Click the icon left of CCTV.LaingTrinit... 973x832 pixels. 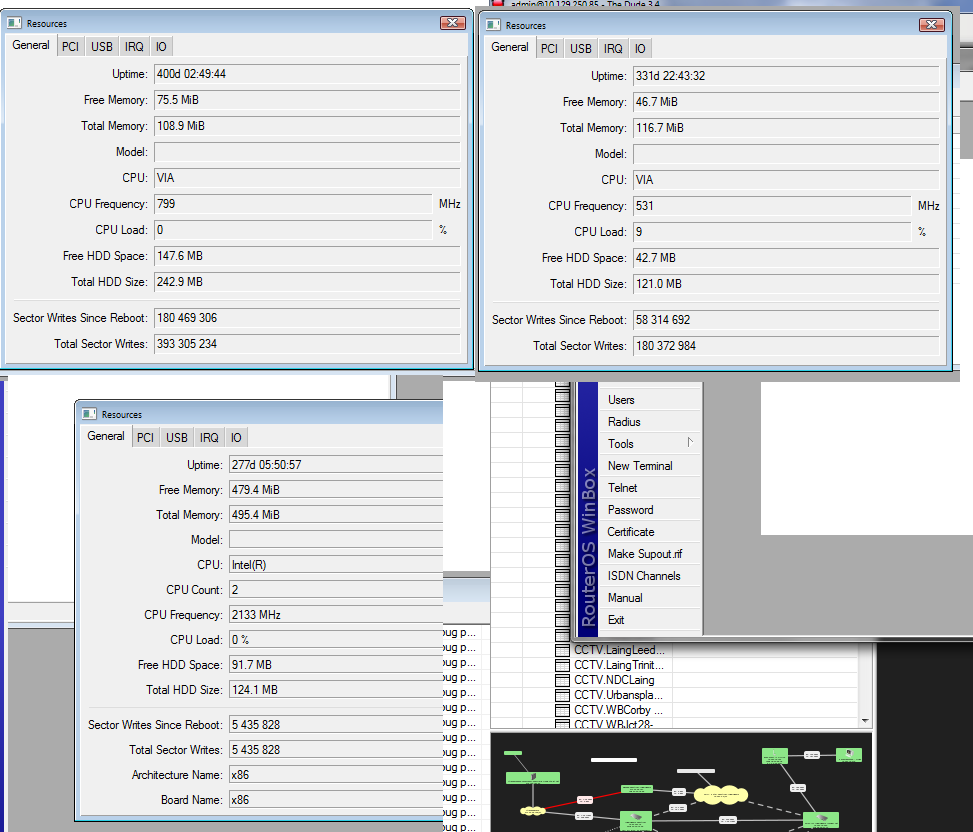562,665
